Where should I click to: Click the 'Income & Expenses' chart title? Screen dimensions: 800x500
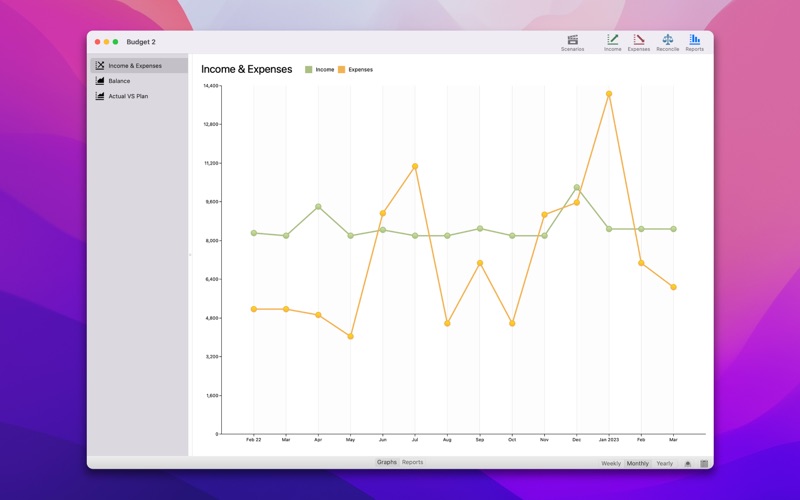pos(246,69)
